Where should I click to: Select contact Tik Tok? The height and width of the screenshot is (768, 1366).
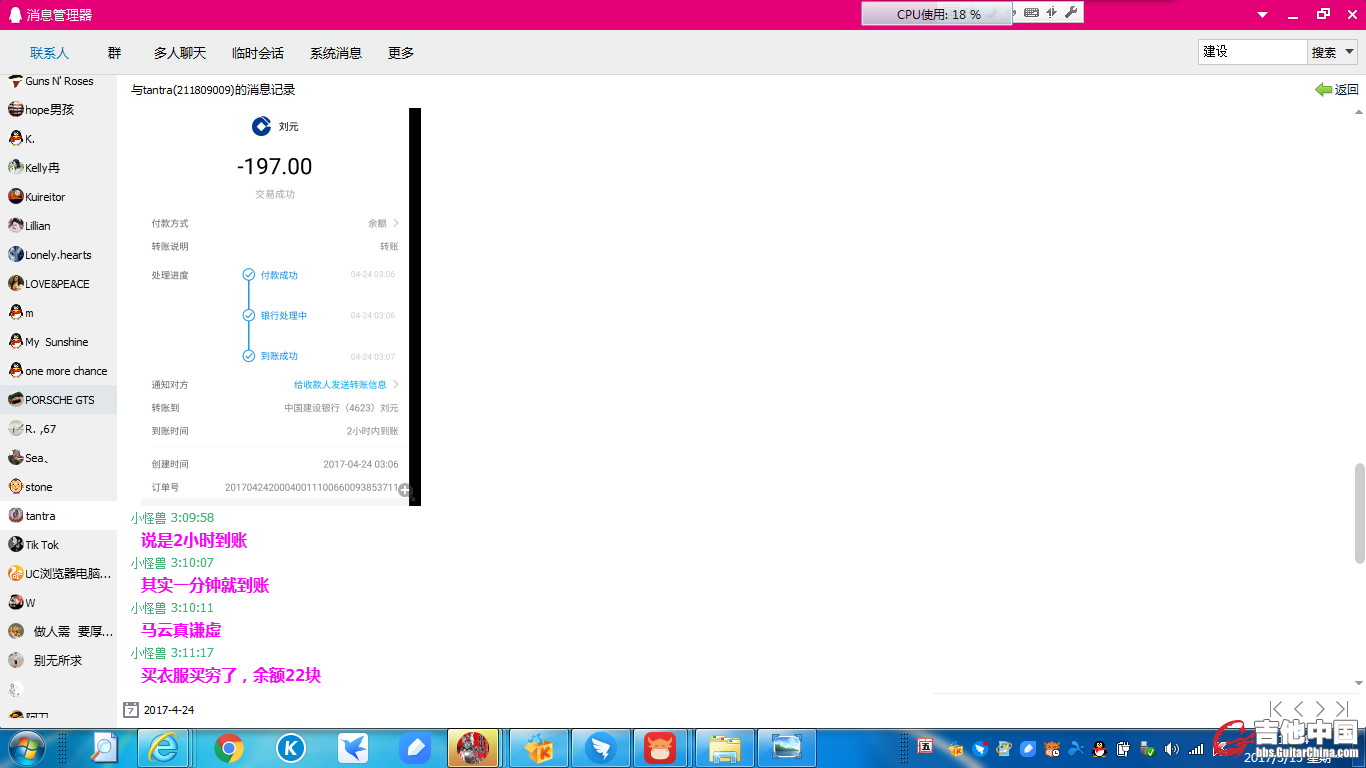click(x=58, y=545)
